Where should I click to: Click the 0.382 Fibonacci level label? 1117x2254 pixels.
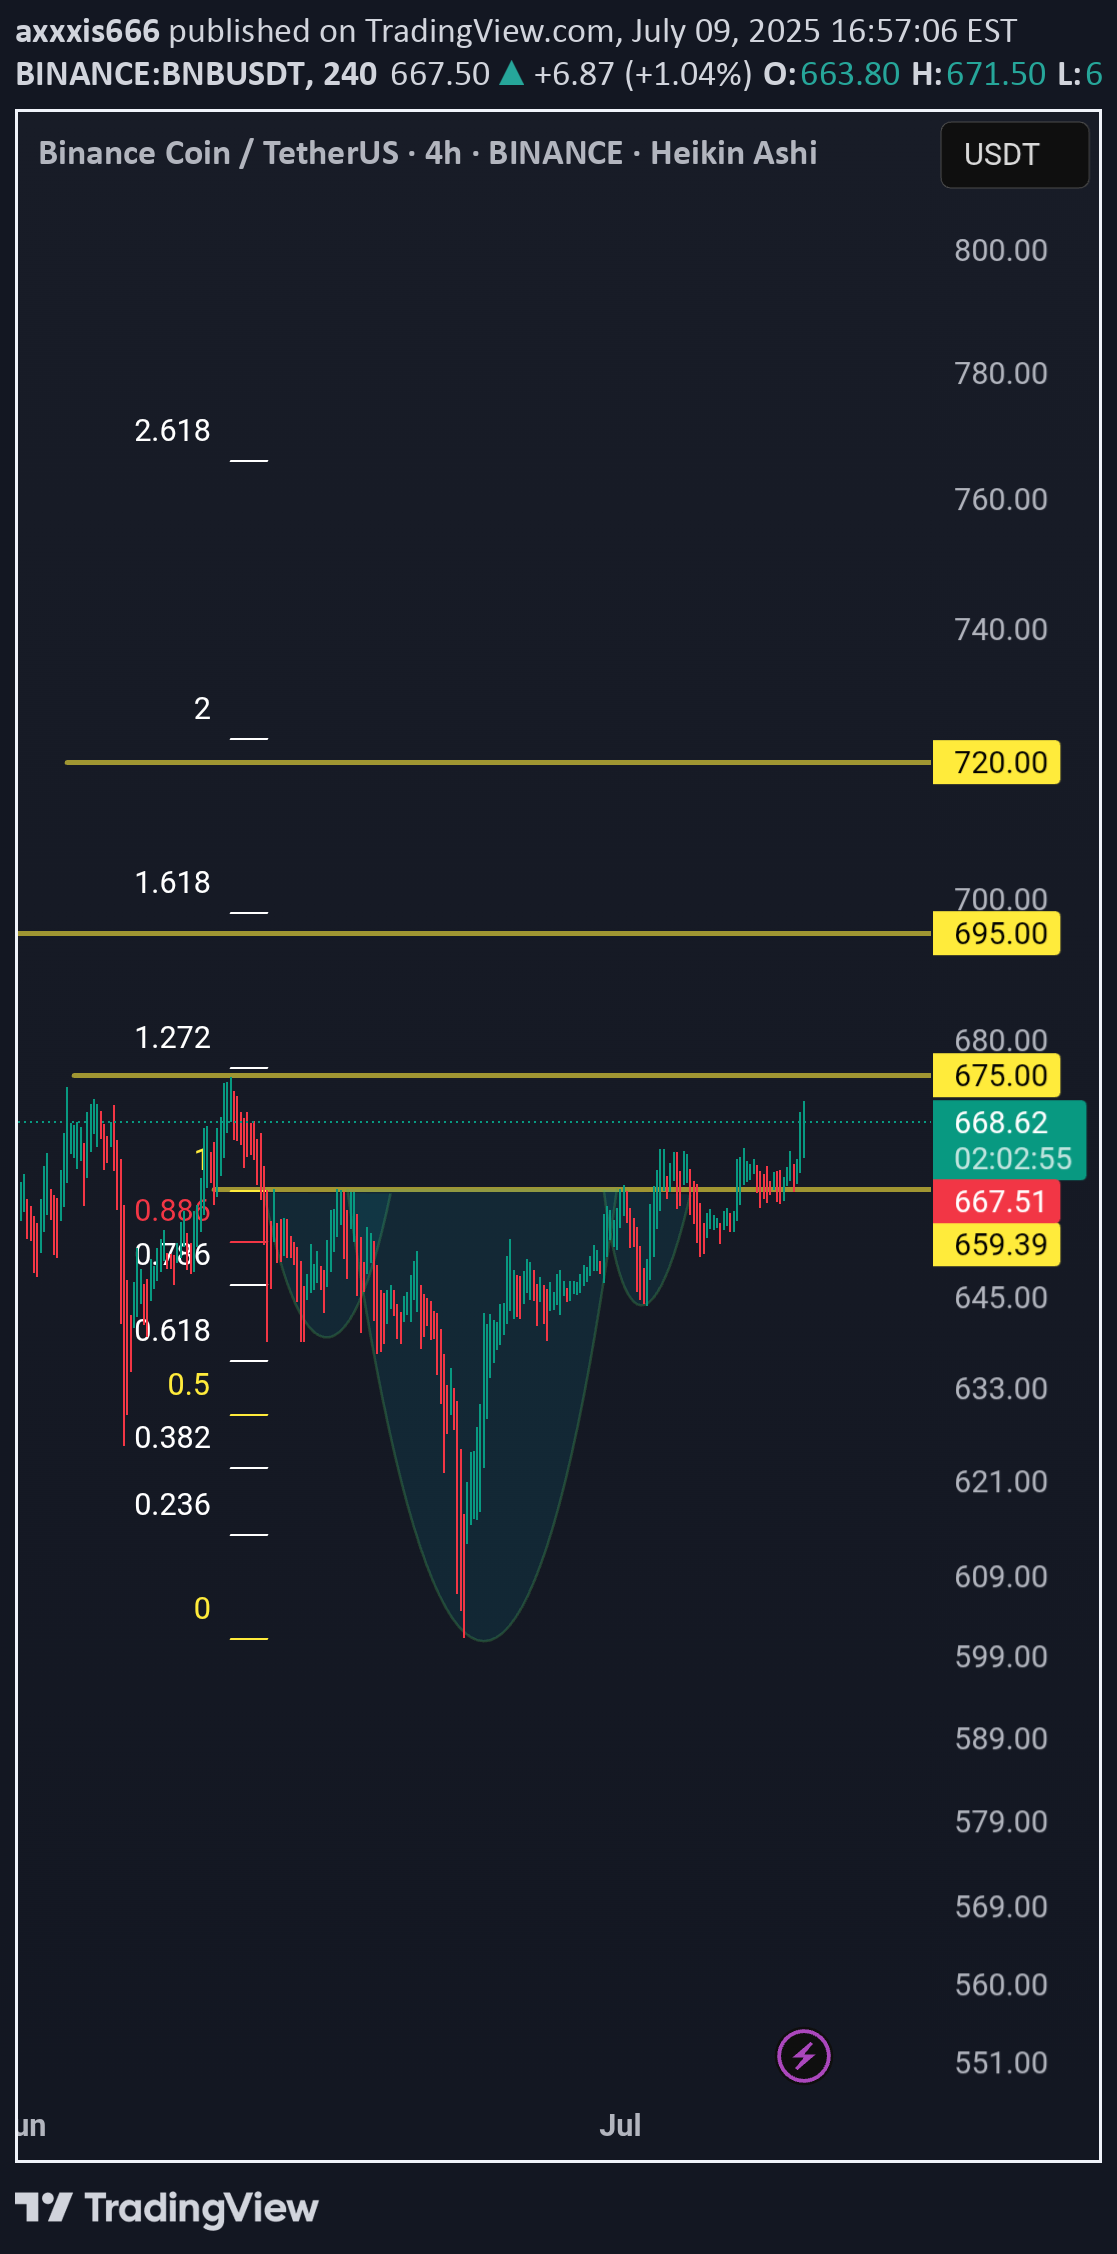click(x=172, y=1437)
